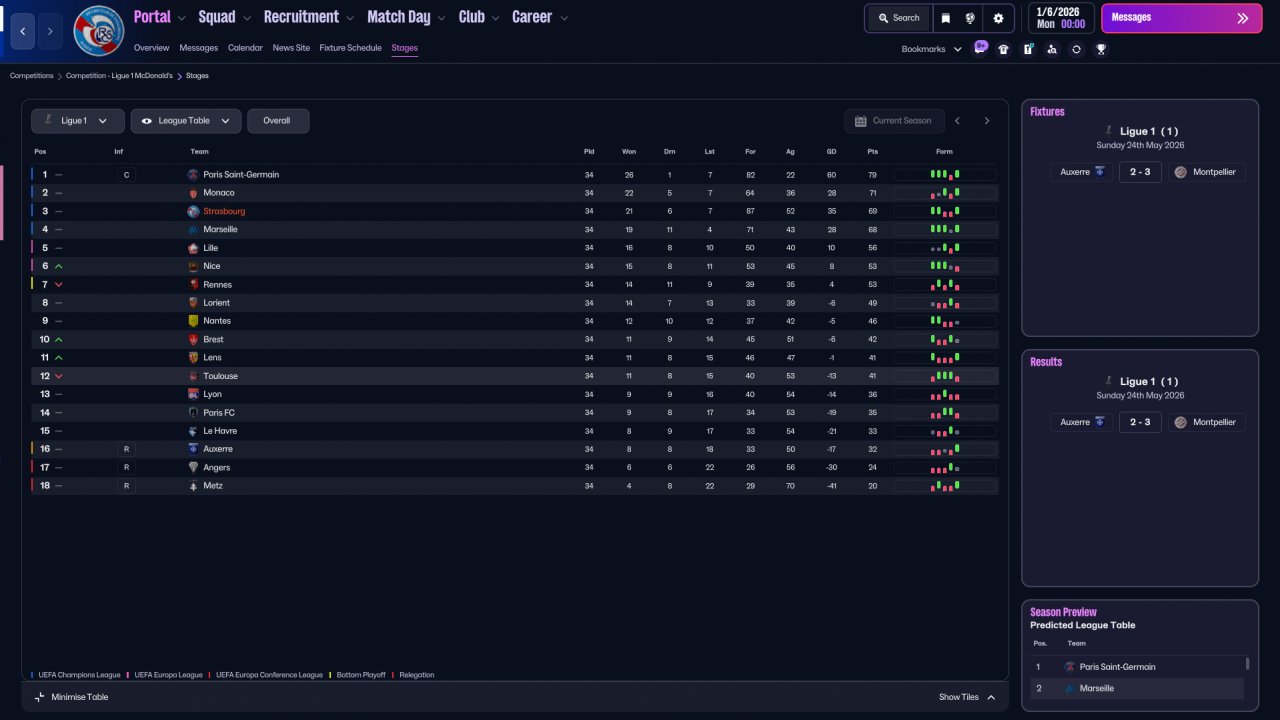Click the Le Havre team name in the table
This screenshot has height=720, width=1280.
tap(220, 431)
